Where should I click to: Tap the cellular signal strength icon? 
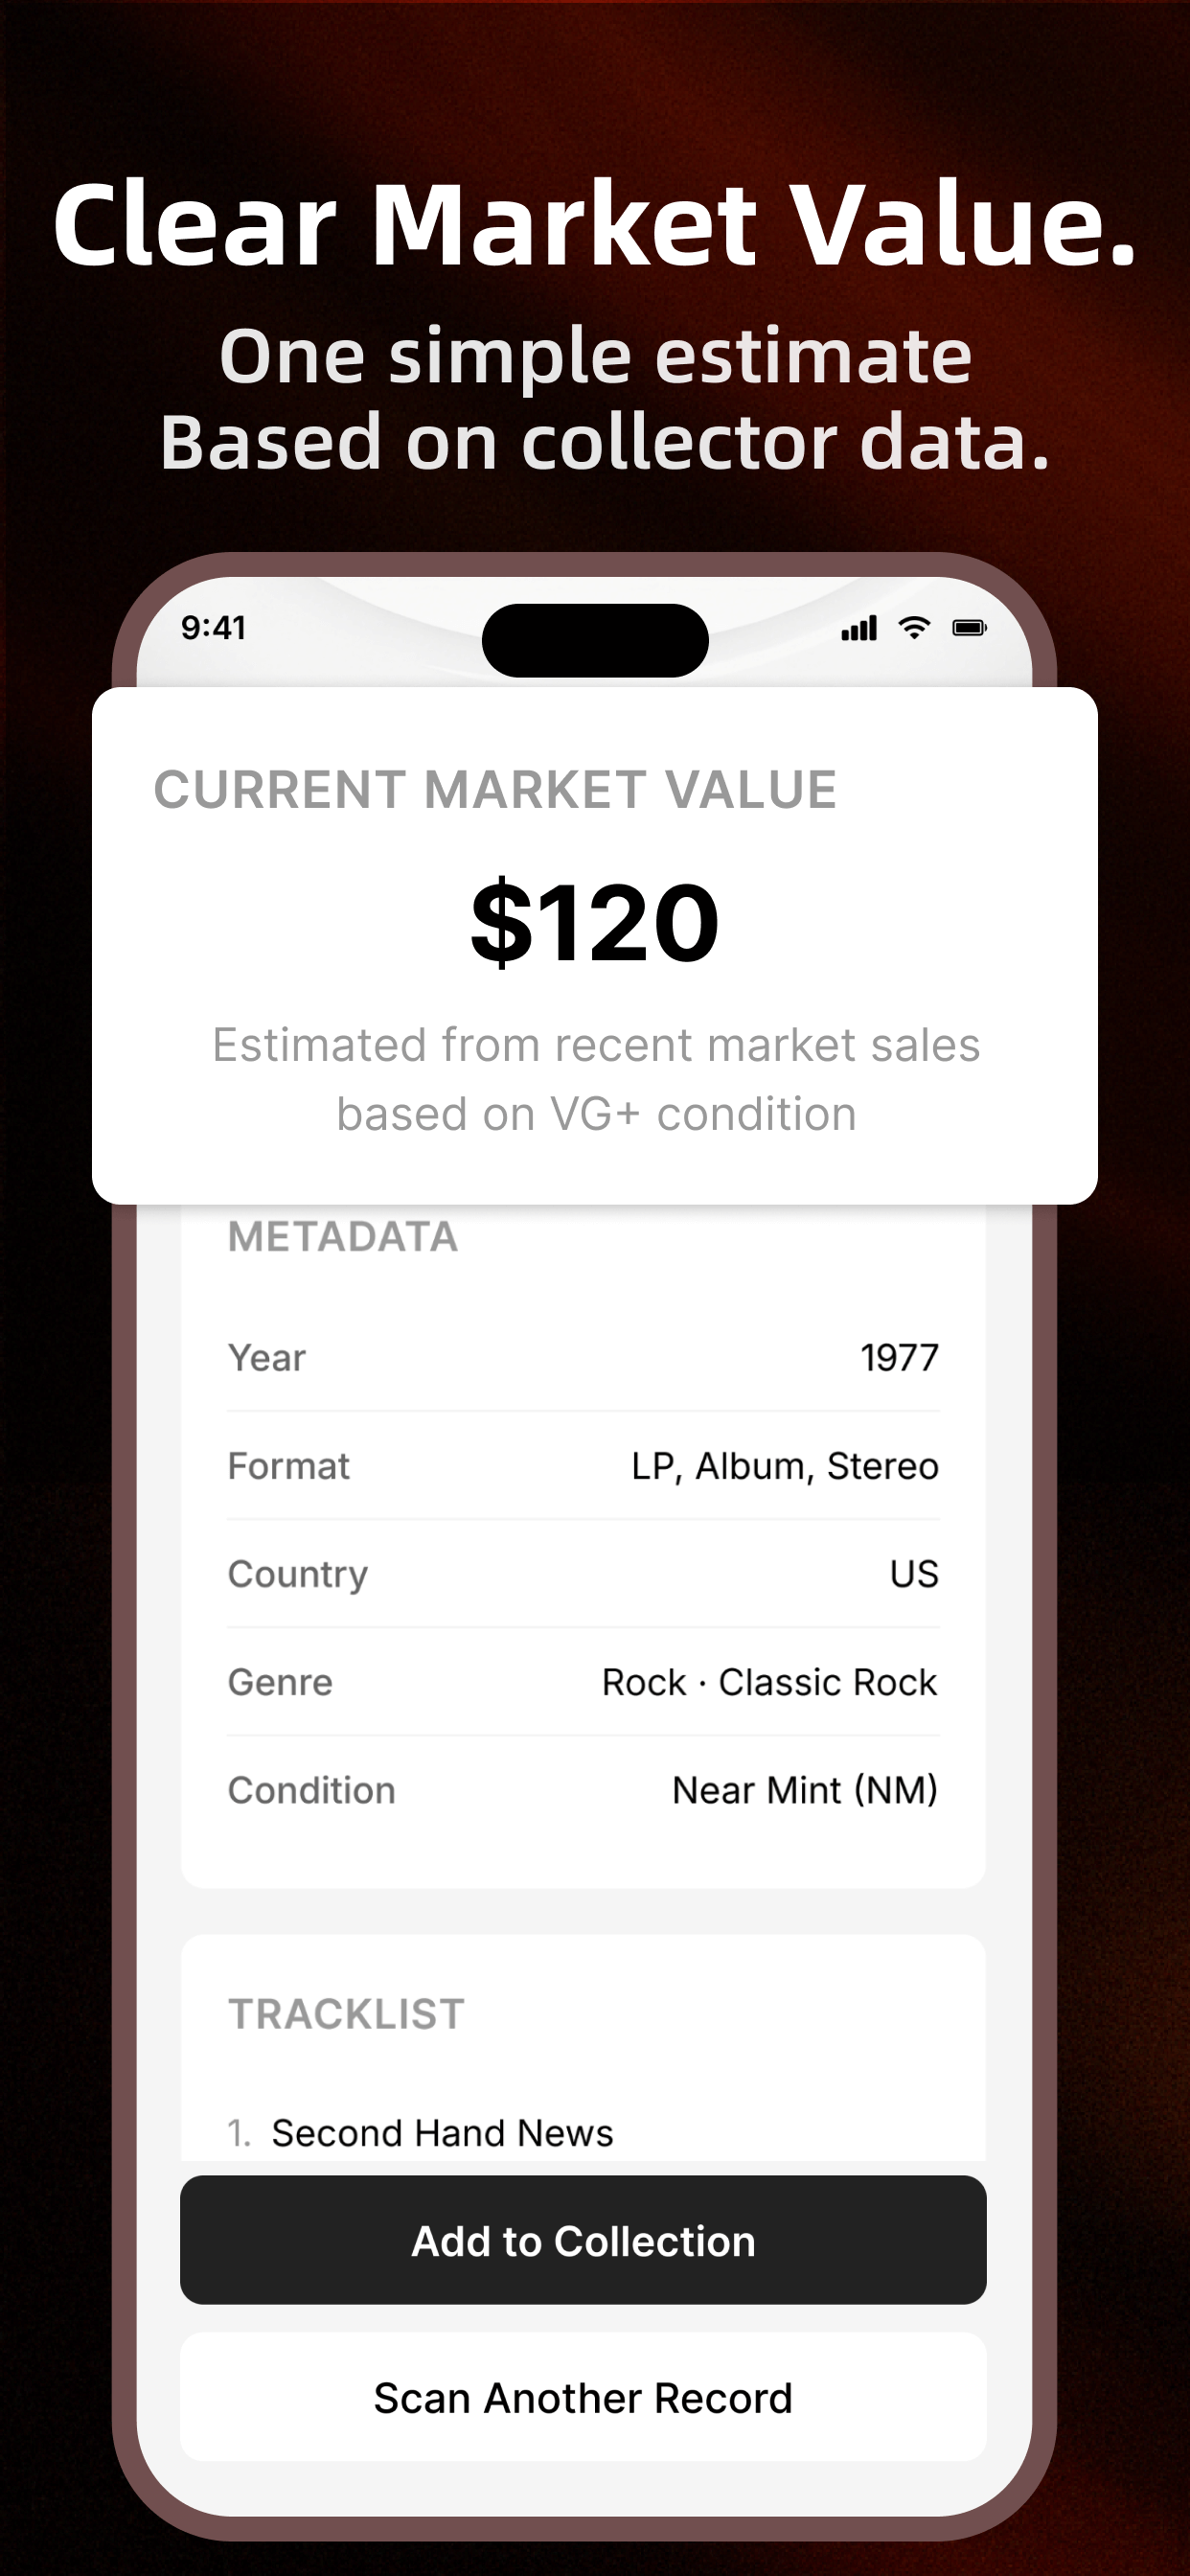point(859,629)
